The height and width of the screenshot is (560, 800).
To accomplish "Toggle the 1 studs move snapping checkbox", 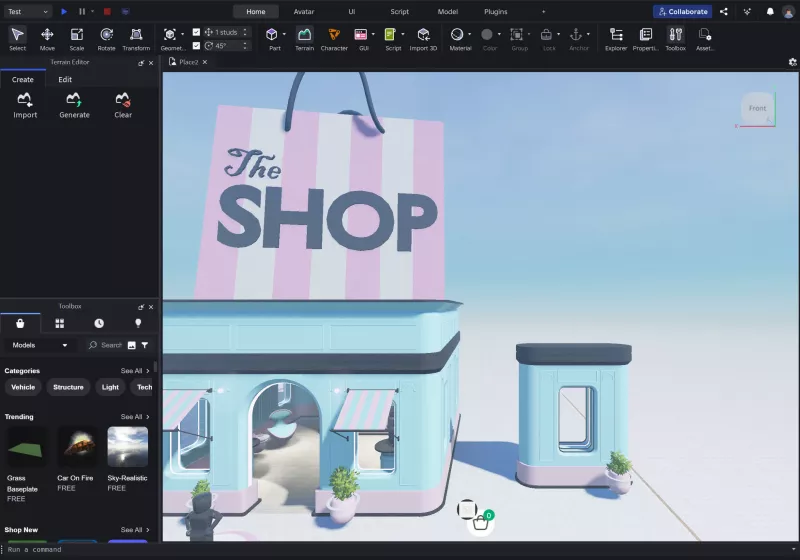I will [x=196, y=32].
